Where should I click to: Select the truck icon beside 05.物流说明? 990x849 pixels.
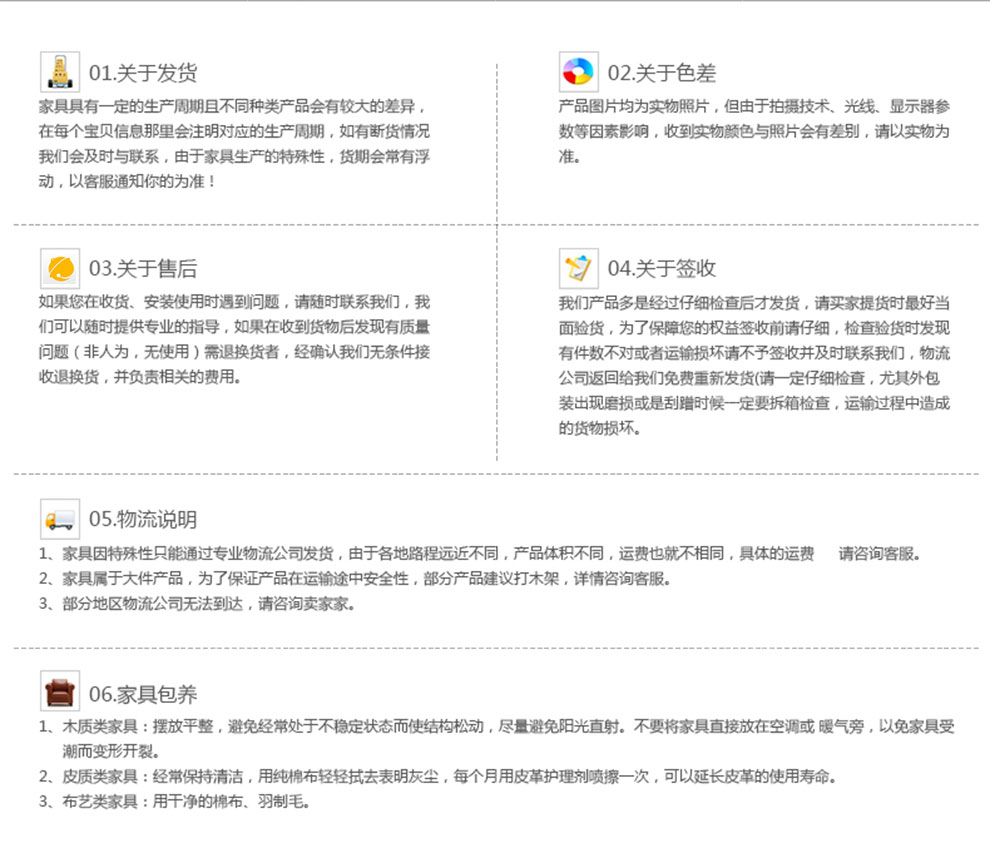[x=60, y=518]
